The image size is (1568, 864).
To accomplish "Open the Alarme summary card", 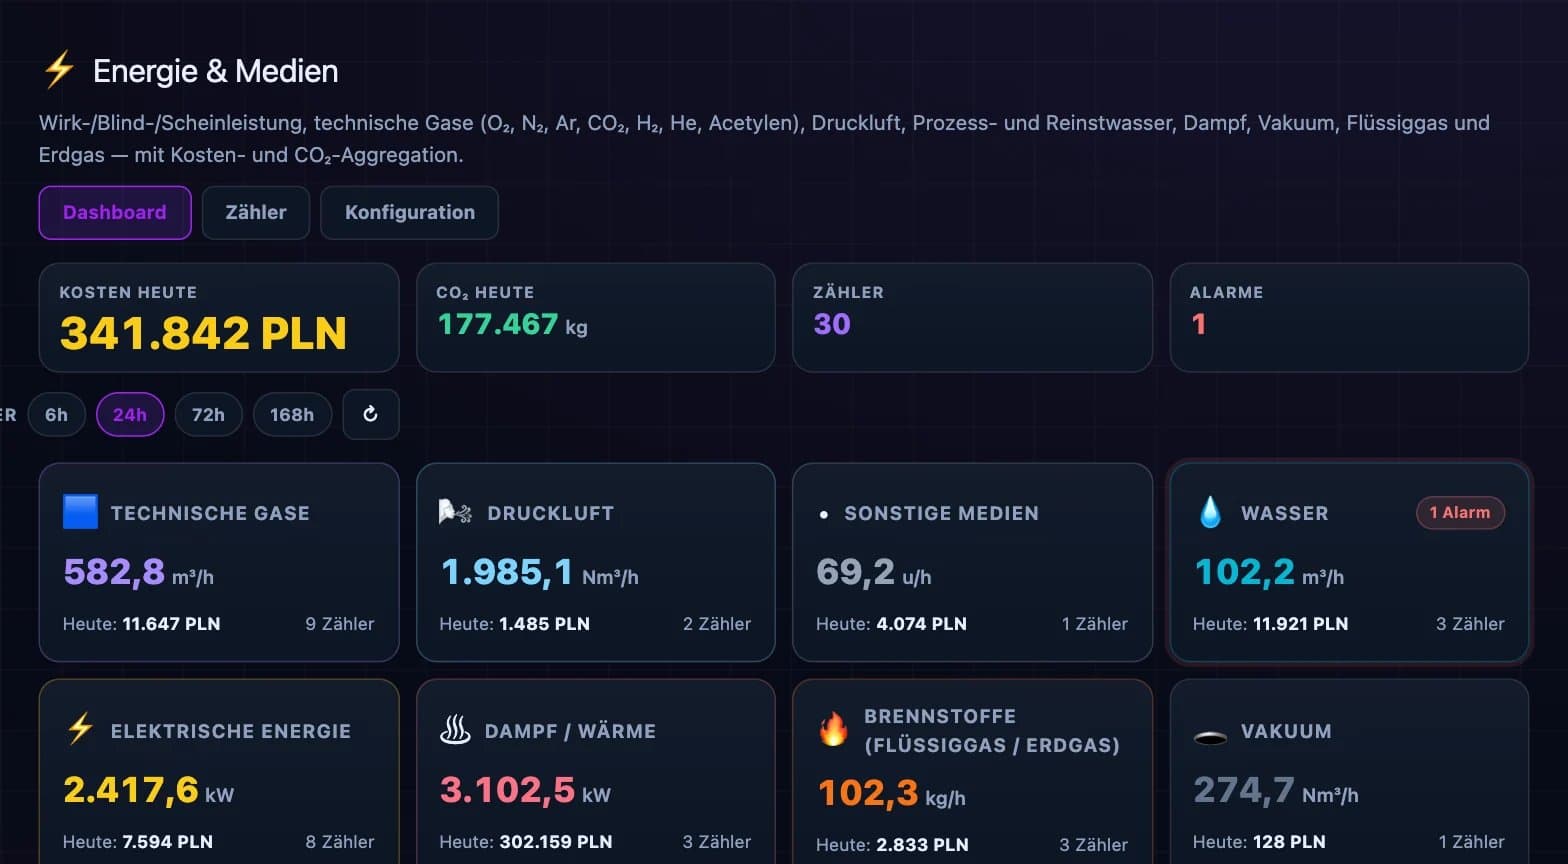I will coord(1349,317).
